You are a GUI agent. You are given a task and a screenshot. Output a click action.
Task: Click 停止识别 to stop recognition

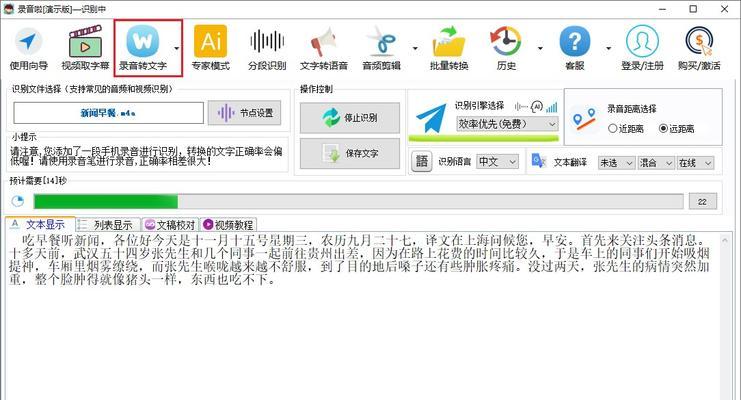(350, 117)
